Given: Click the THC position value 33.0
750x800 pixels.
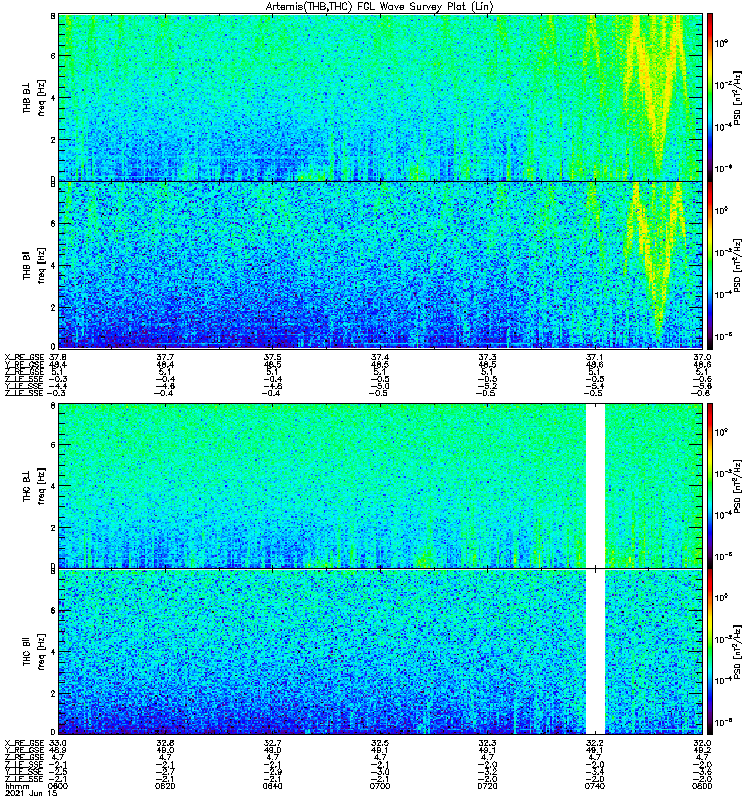Looking at the screenshot, I should tap(58, 743).
